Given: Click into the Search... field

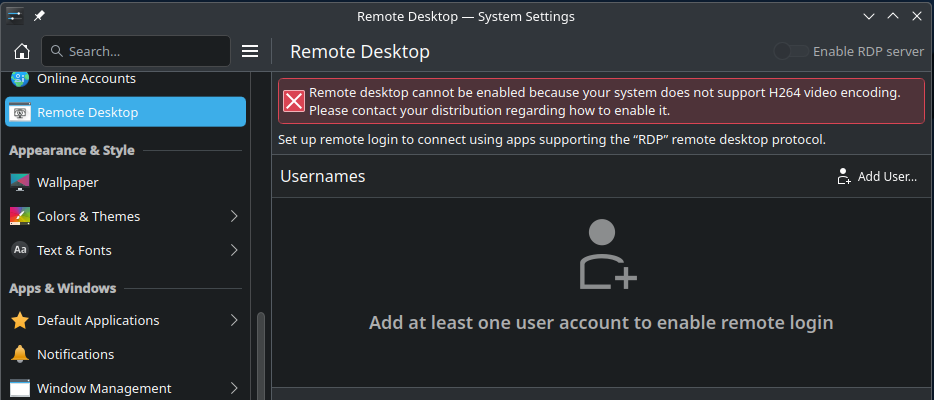Looking at the screenshot, I should point(136,51).
